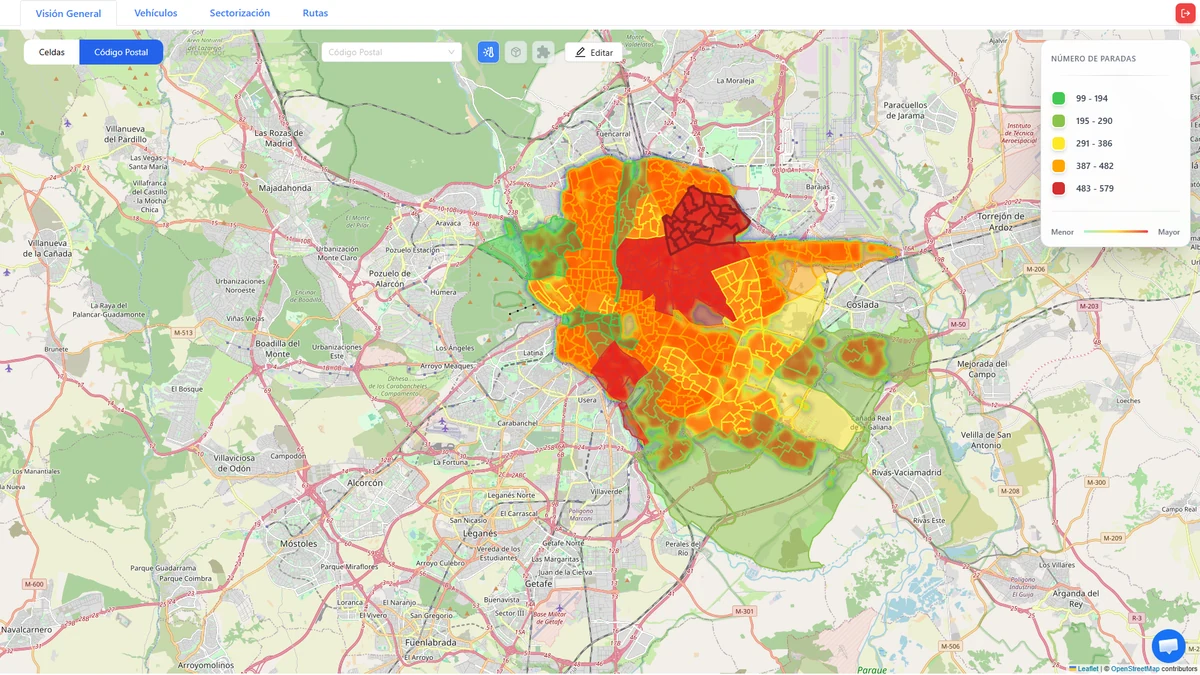Click the Brunete map label
Screen dimensions: 1200x675
[55, 349]
